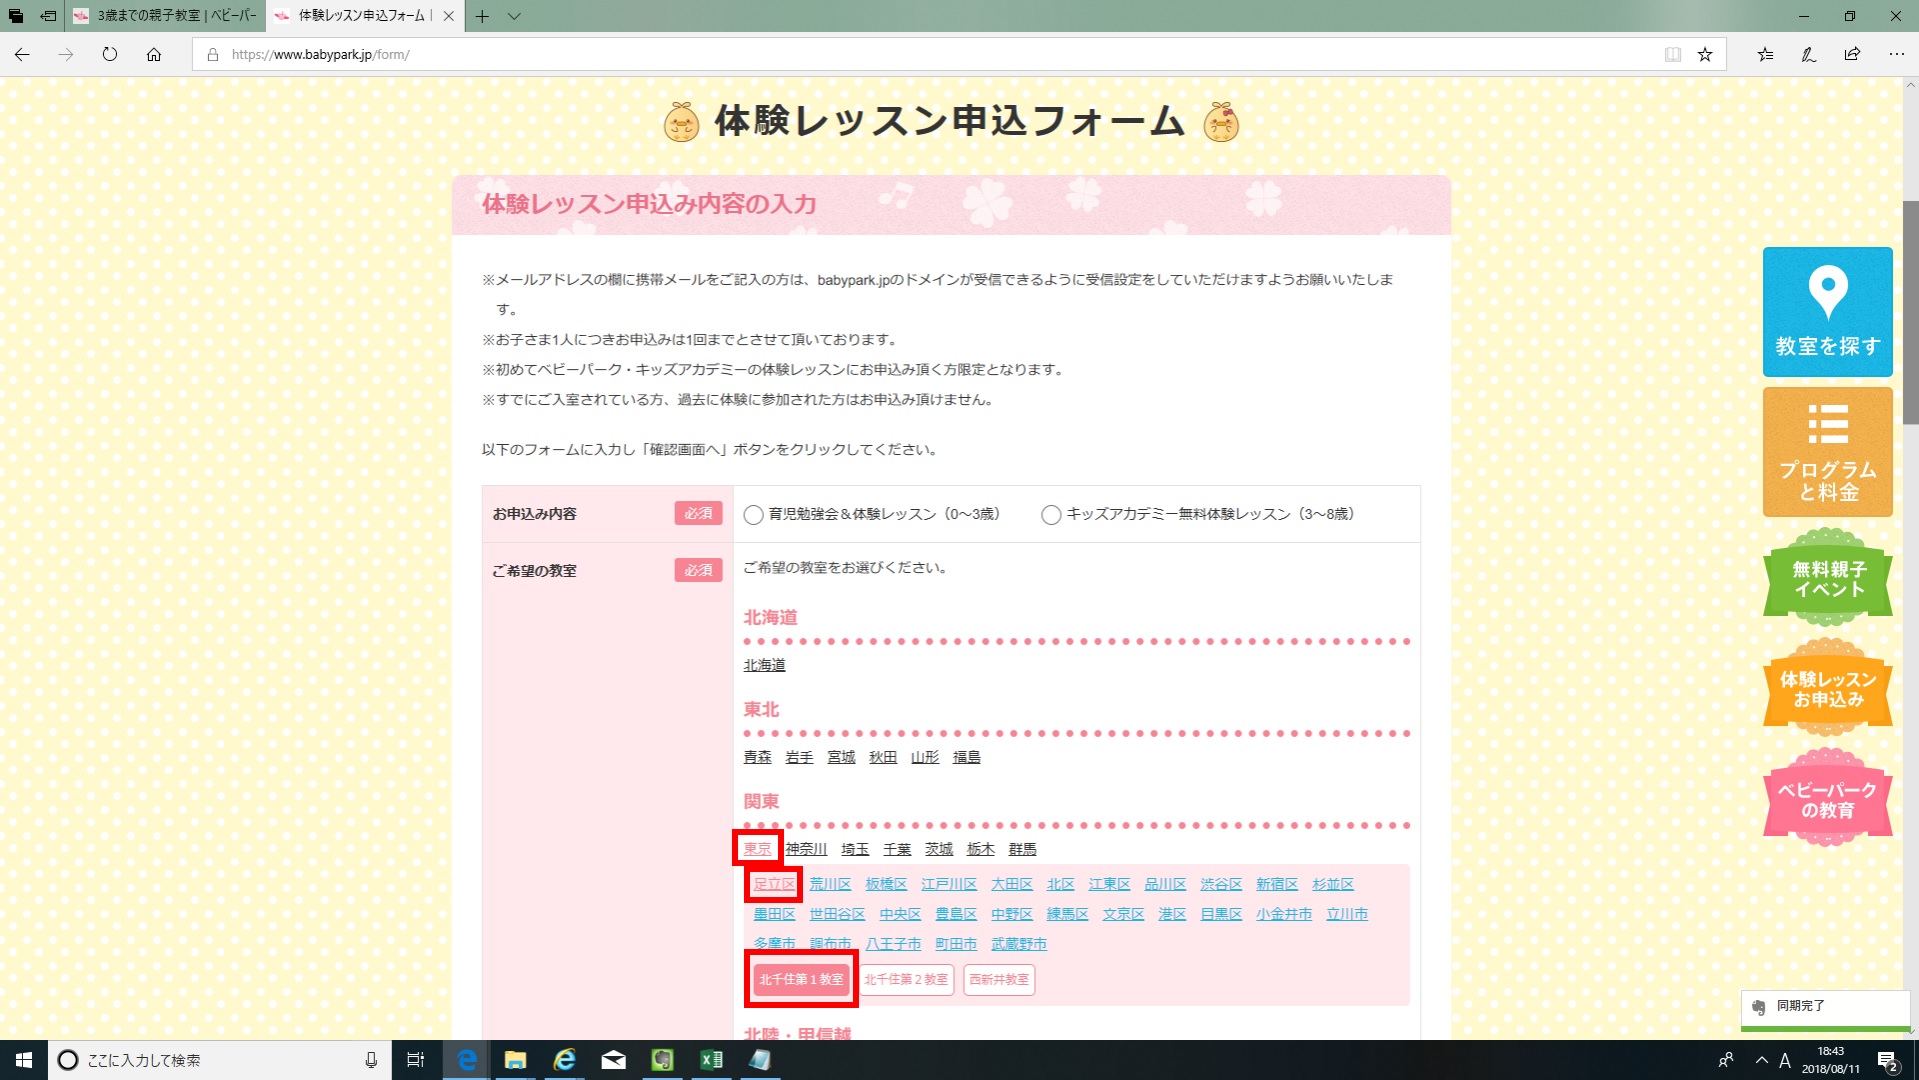
Task: Open Mail app from taskbar
Action: (613, 1060)
